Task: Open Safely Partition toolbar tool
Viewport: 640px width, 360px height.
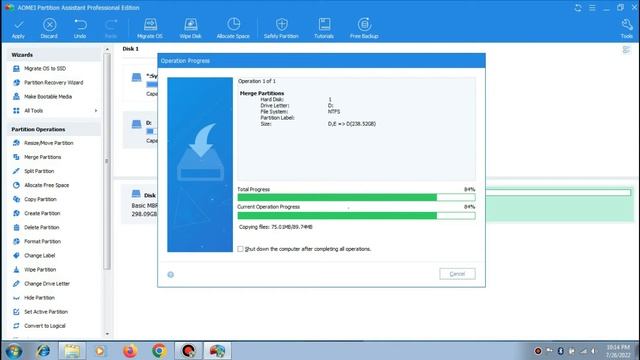Action: click(x=281, y=28)
